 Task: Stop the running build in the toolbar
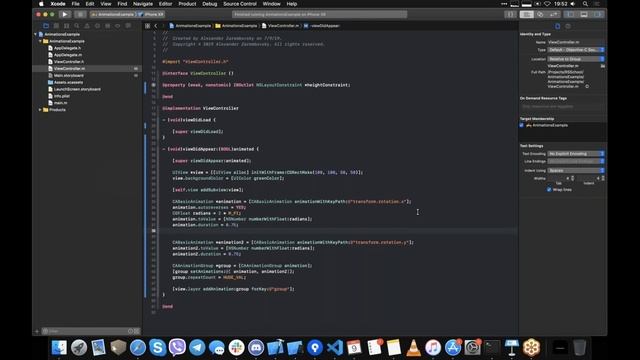(x=80, y=14)
